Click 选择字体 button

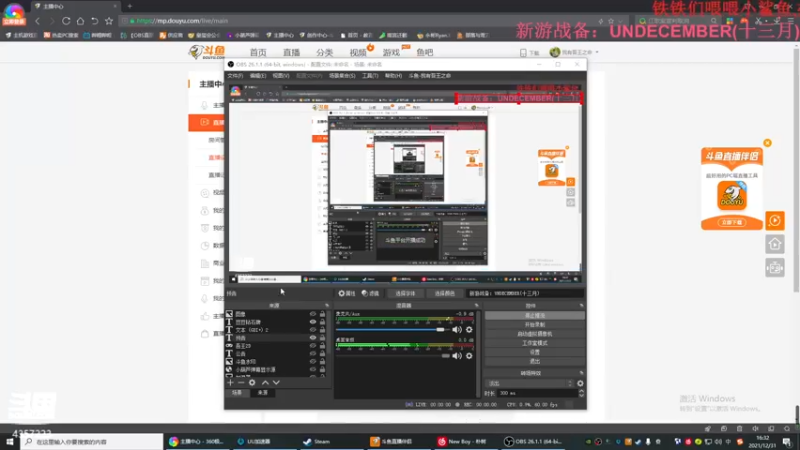point(406,293)
